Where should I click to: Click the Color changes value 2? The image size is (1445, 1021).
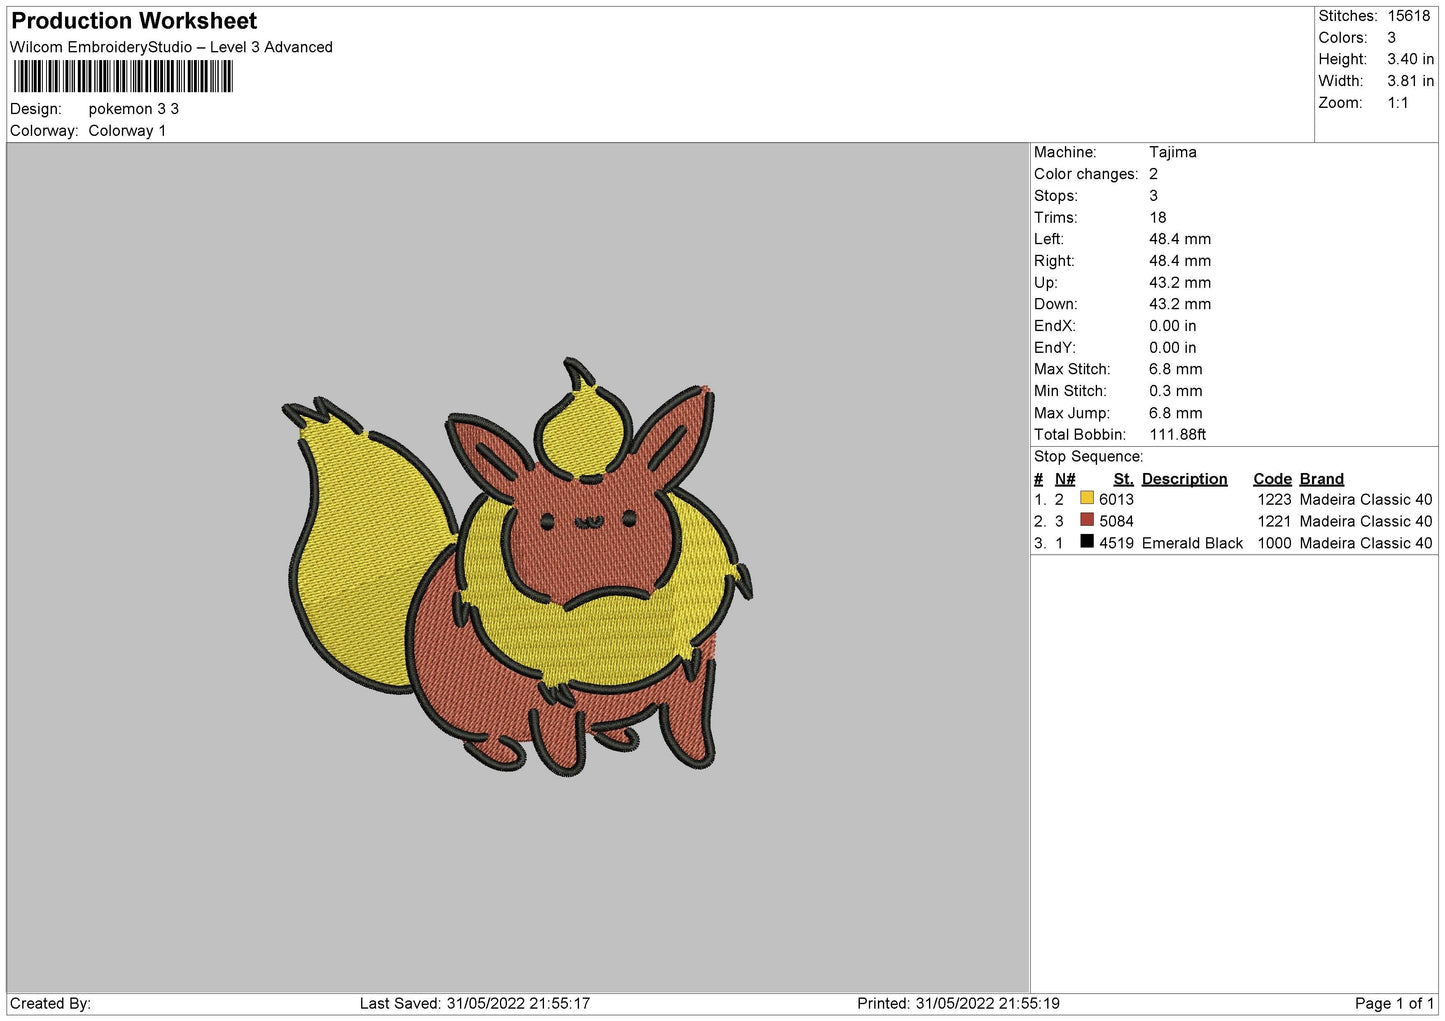click(1153, 174)
